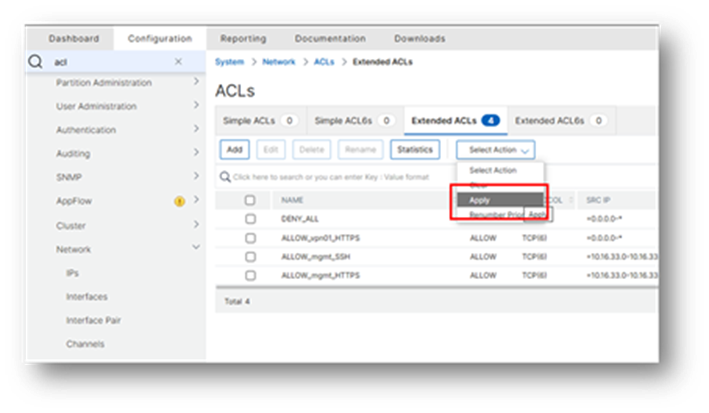
Task: Click the Statistics button
Action: click(x=415, y=150)
